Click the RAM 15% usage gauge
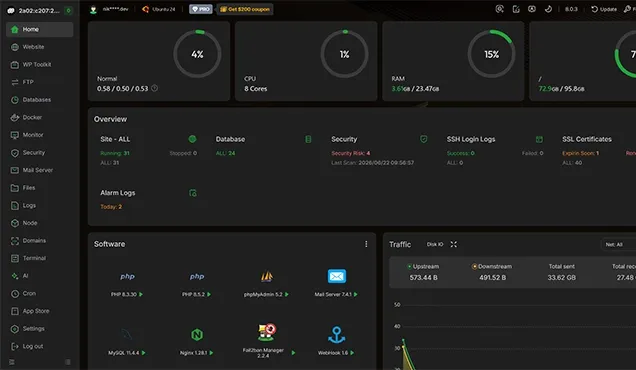The width and height of the screenshot is (636, 370). [x=492, y=54]
